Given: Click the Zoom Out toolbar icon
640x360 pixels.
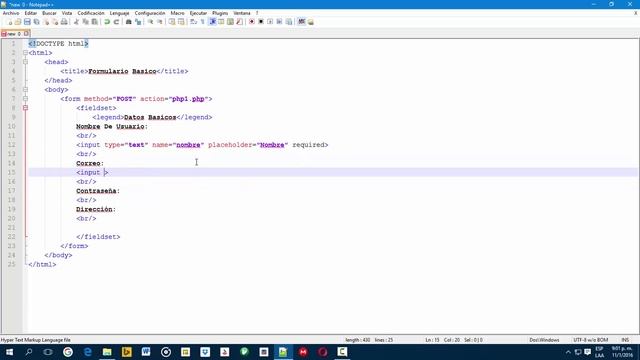Looking at the screenshot, I should point(160,22).
